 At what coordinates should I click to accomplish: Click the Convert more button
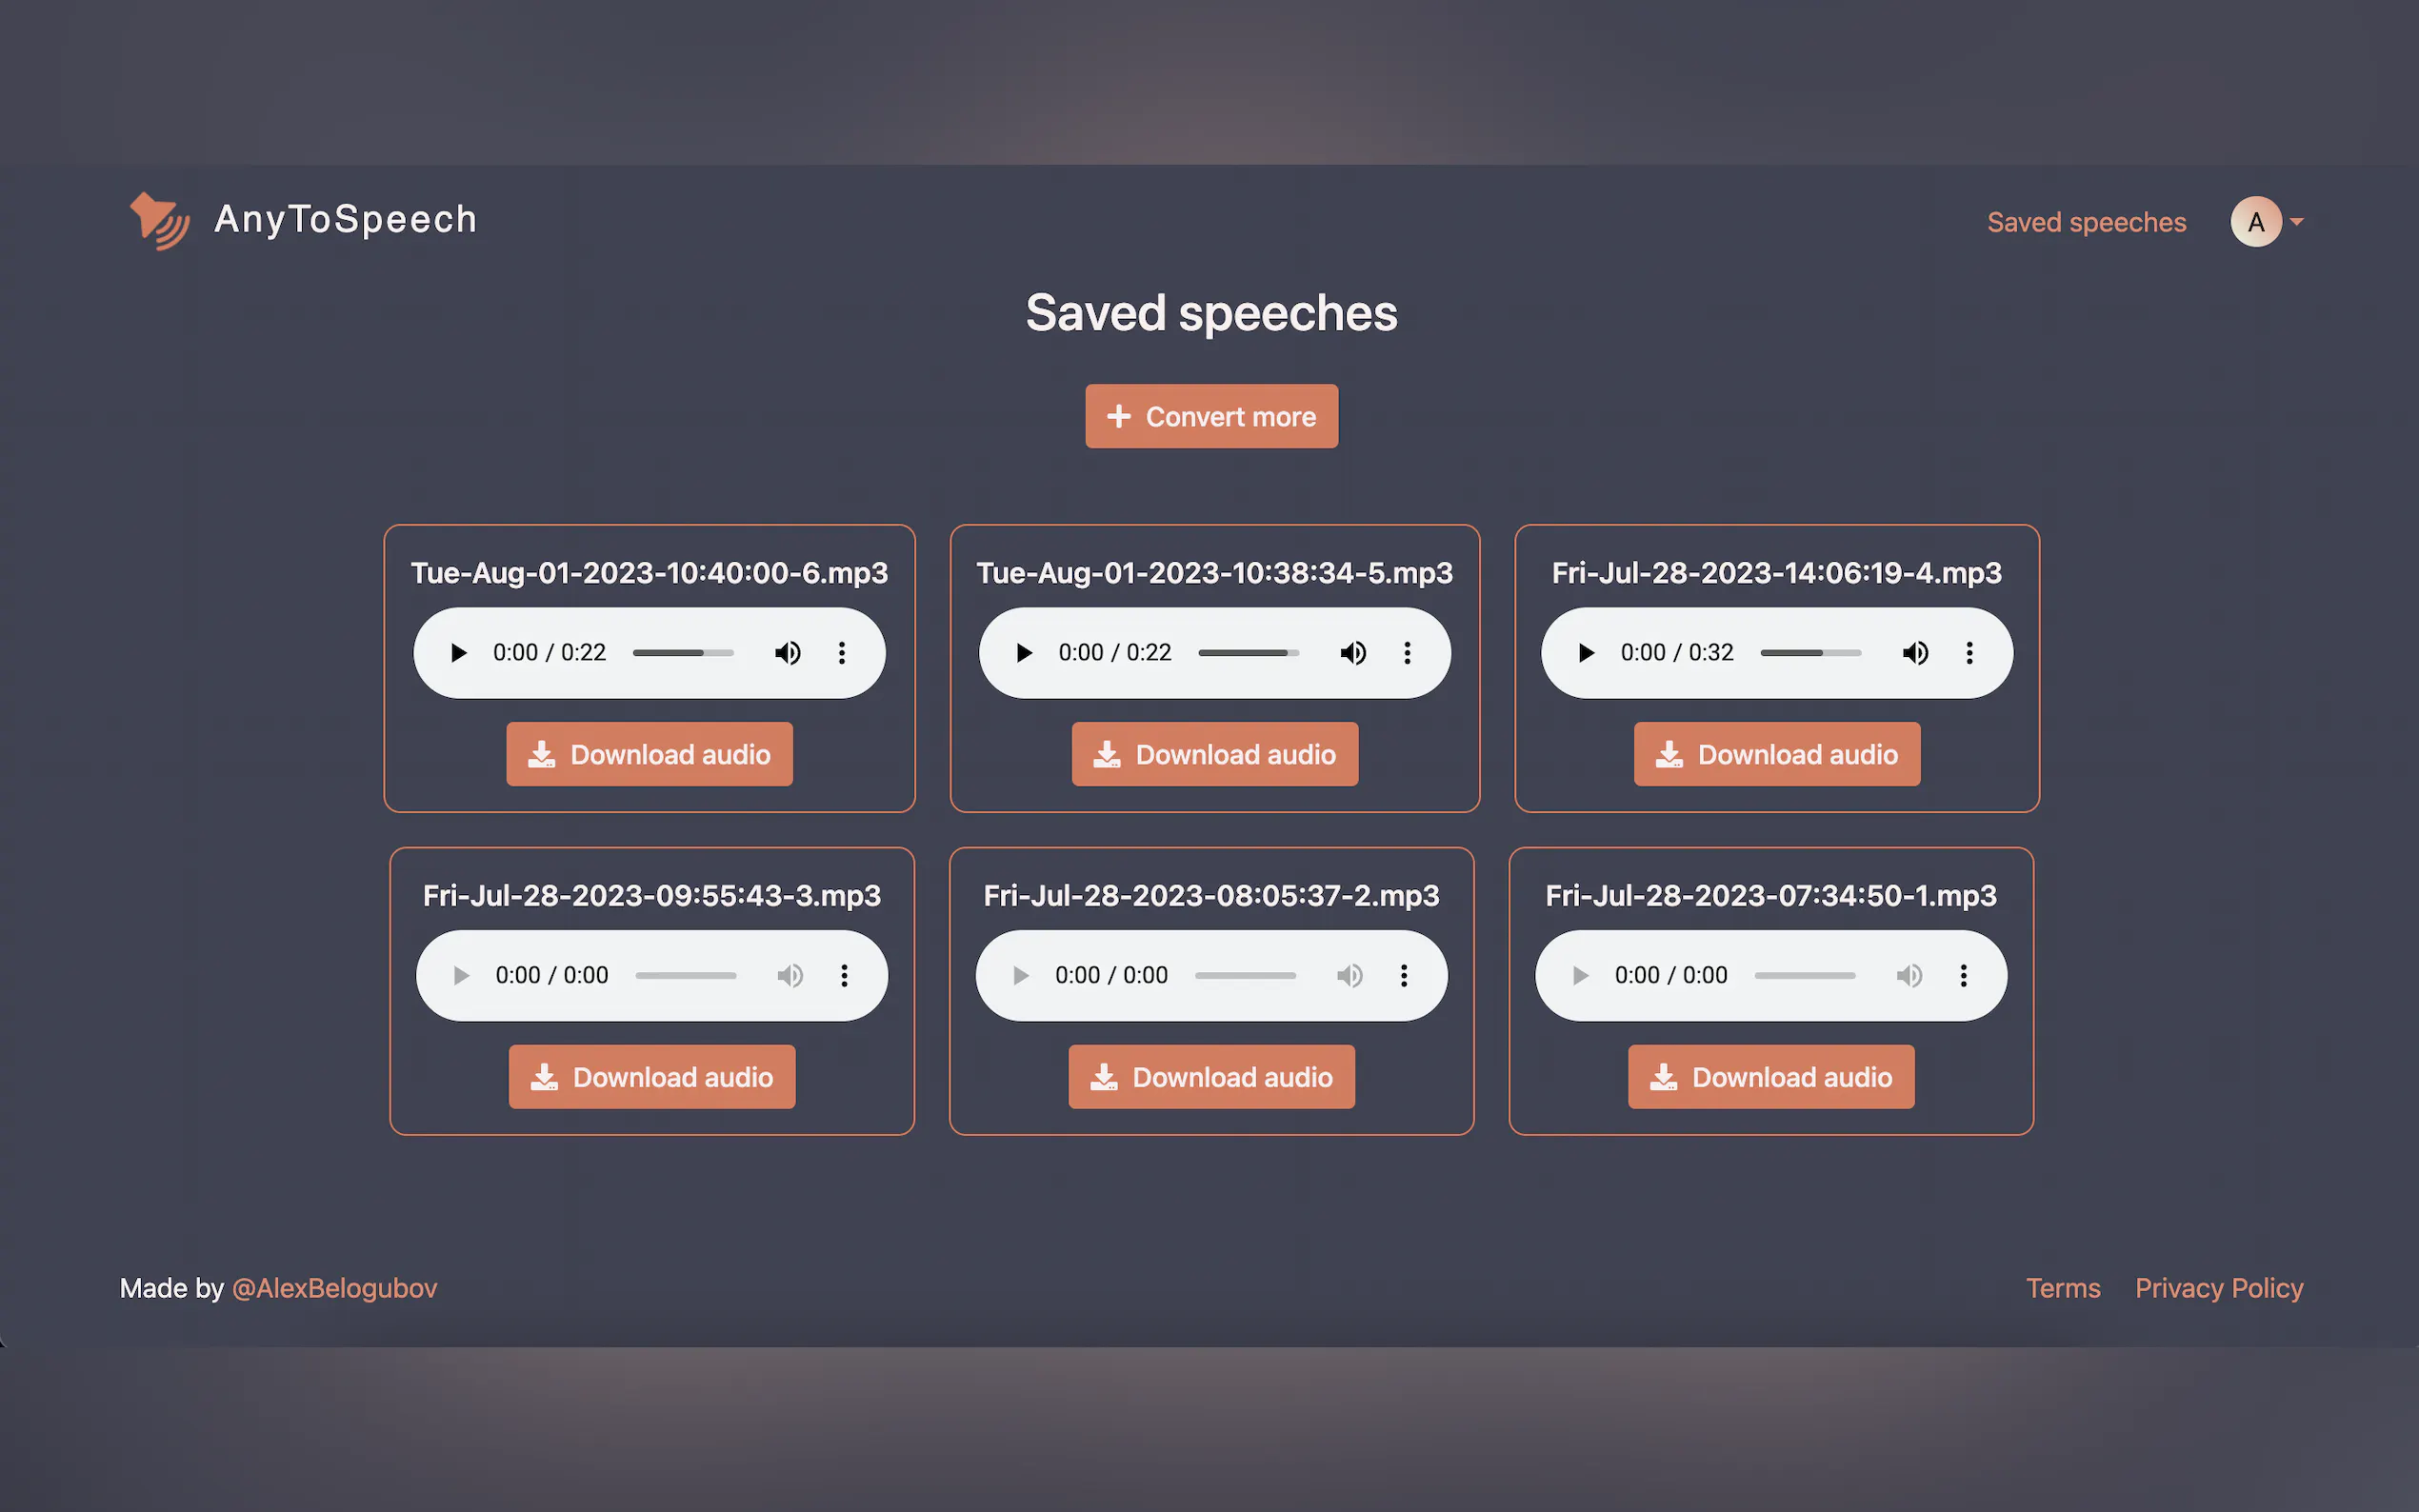1211,416
